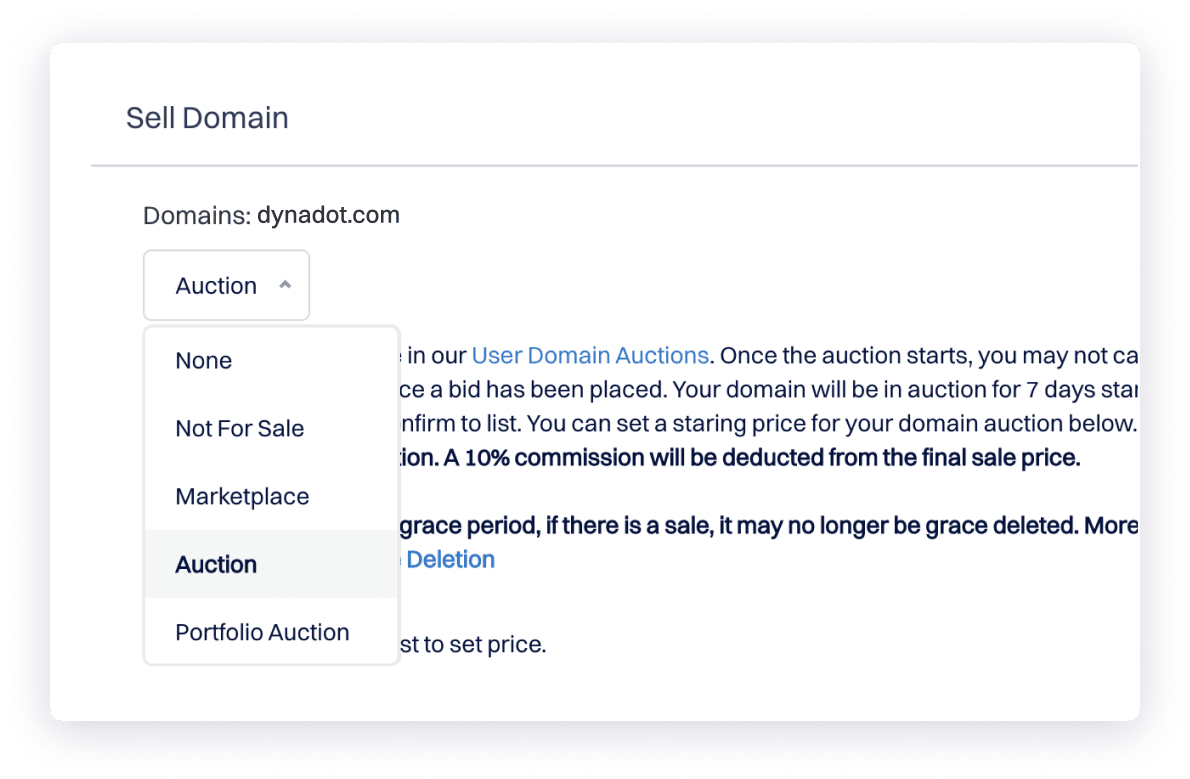Click the Auction label inside the selector
The height and width of the screenshot is (779, 1190).
click(x=216, y=285)
